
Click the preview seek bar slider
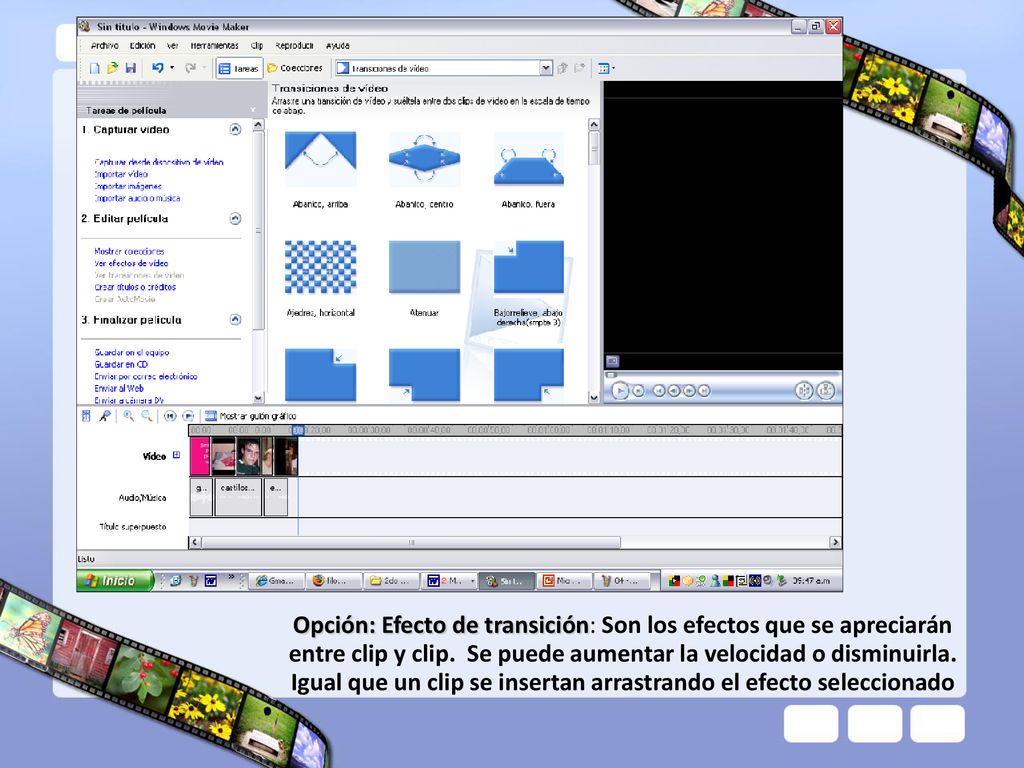(x=611, y=375)
